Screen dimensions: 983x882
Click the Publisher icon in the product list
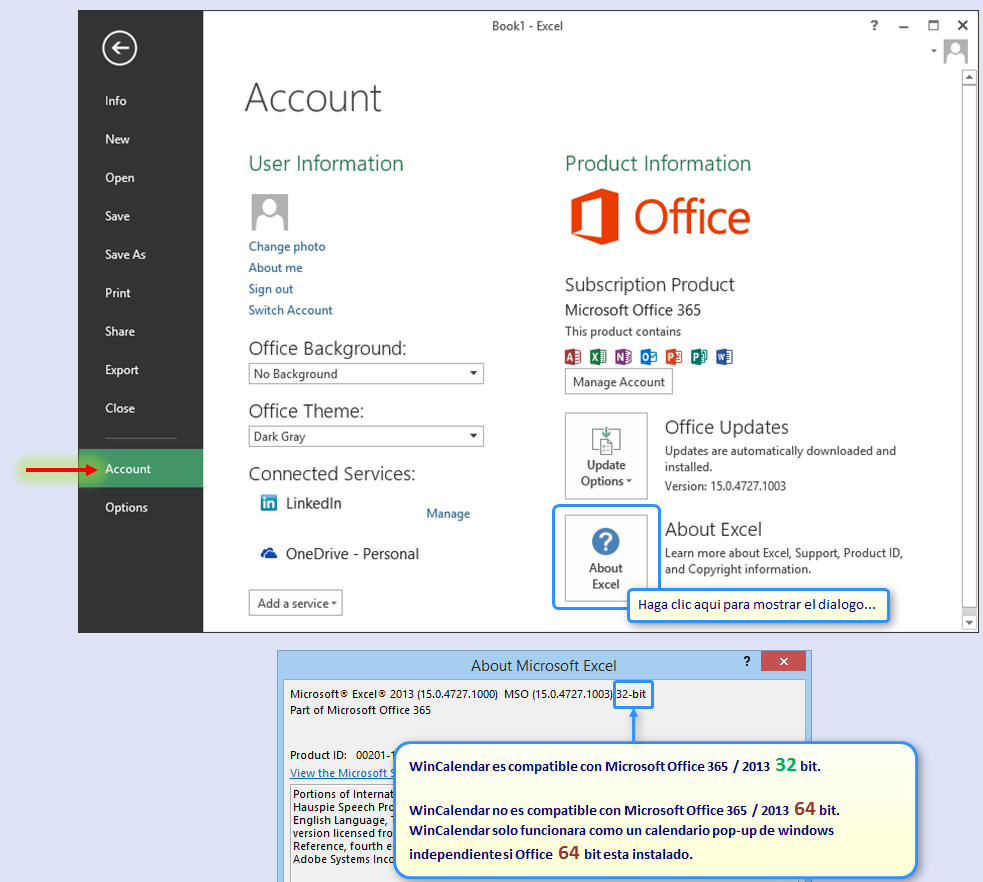697,355
